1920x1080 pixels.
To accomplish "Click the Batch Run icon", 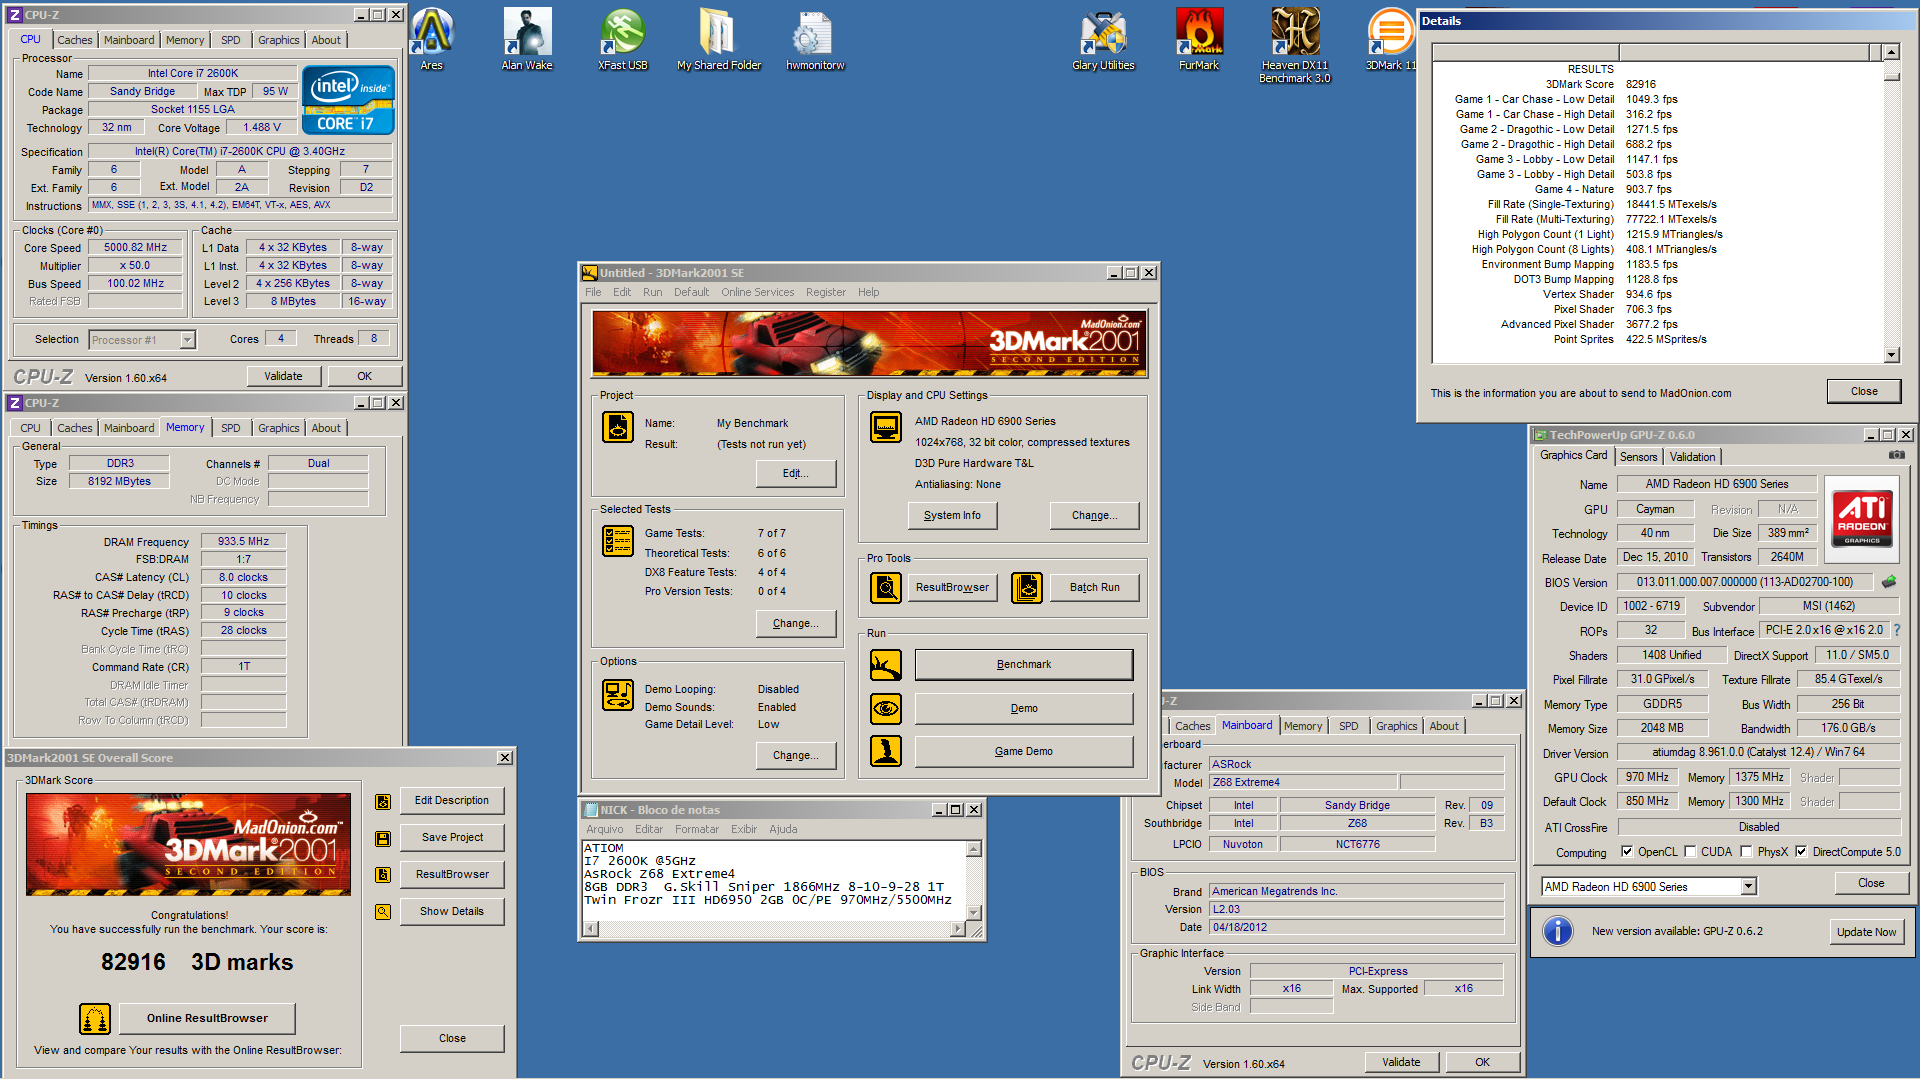I will click(x=1027, y=587).
